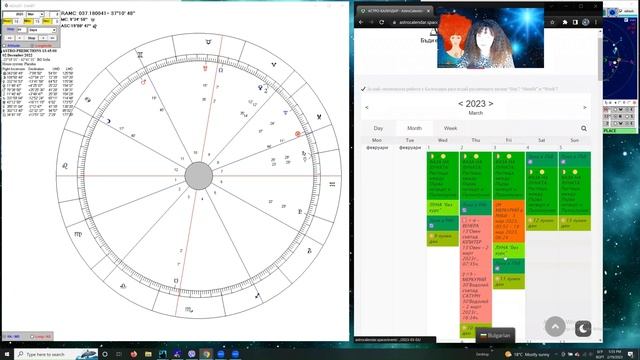Viewport: 640px width, 360px height.
Task: Switch calendar to Day view
Action: point(378,128)
